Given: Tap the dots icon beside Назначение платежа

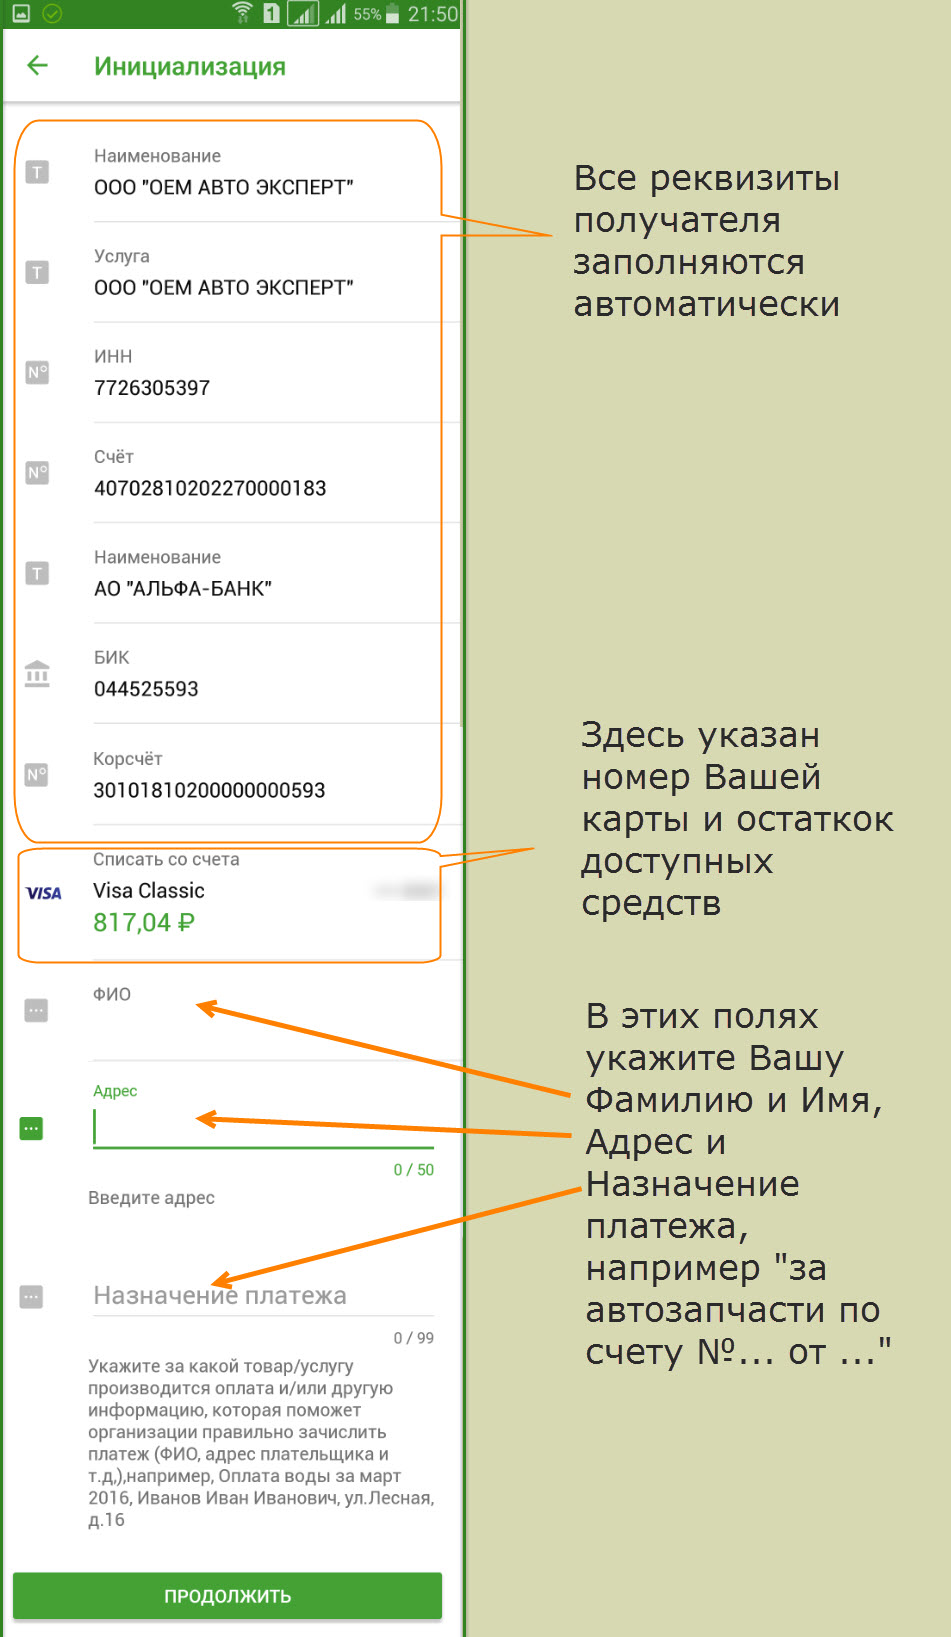Looking at the screenshot, I should point(32,1297).
